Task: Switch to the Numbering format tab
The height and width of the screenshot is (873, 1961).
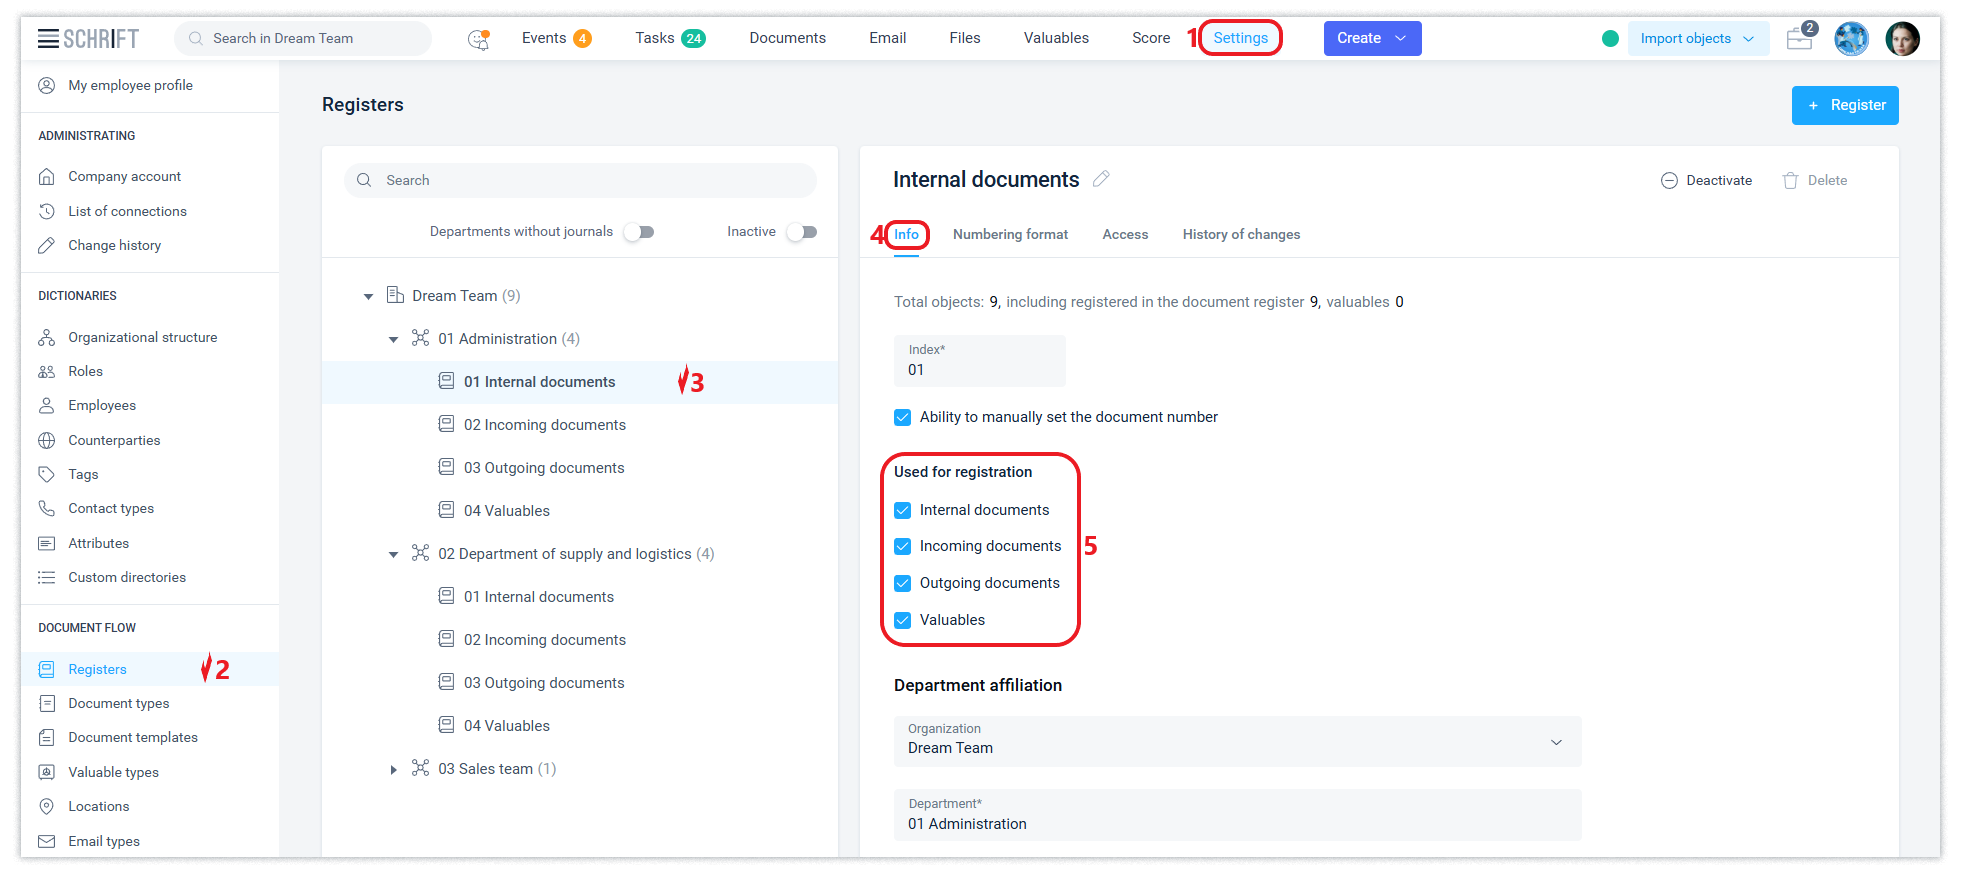Action: tap(1010, 235)
